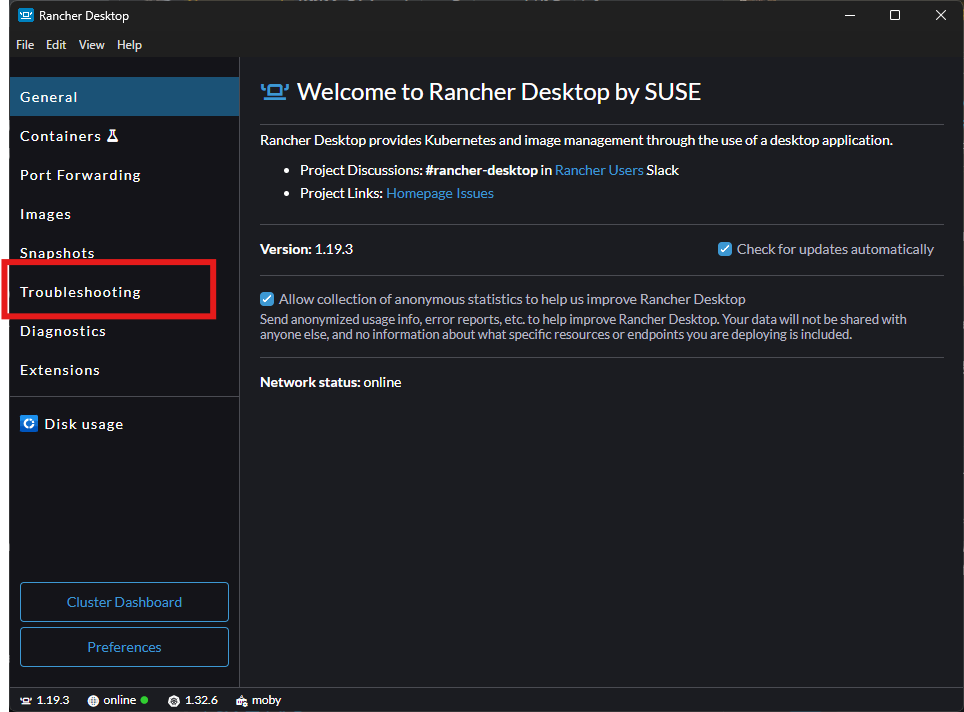964x712 pixels.
Task: Open the Help menu
Action: (x=129, y=45)
